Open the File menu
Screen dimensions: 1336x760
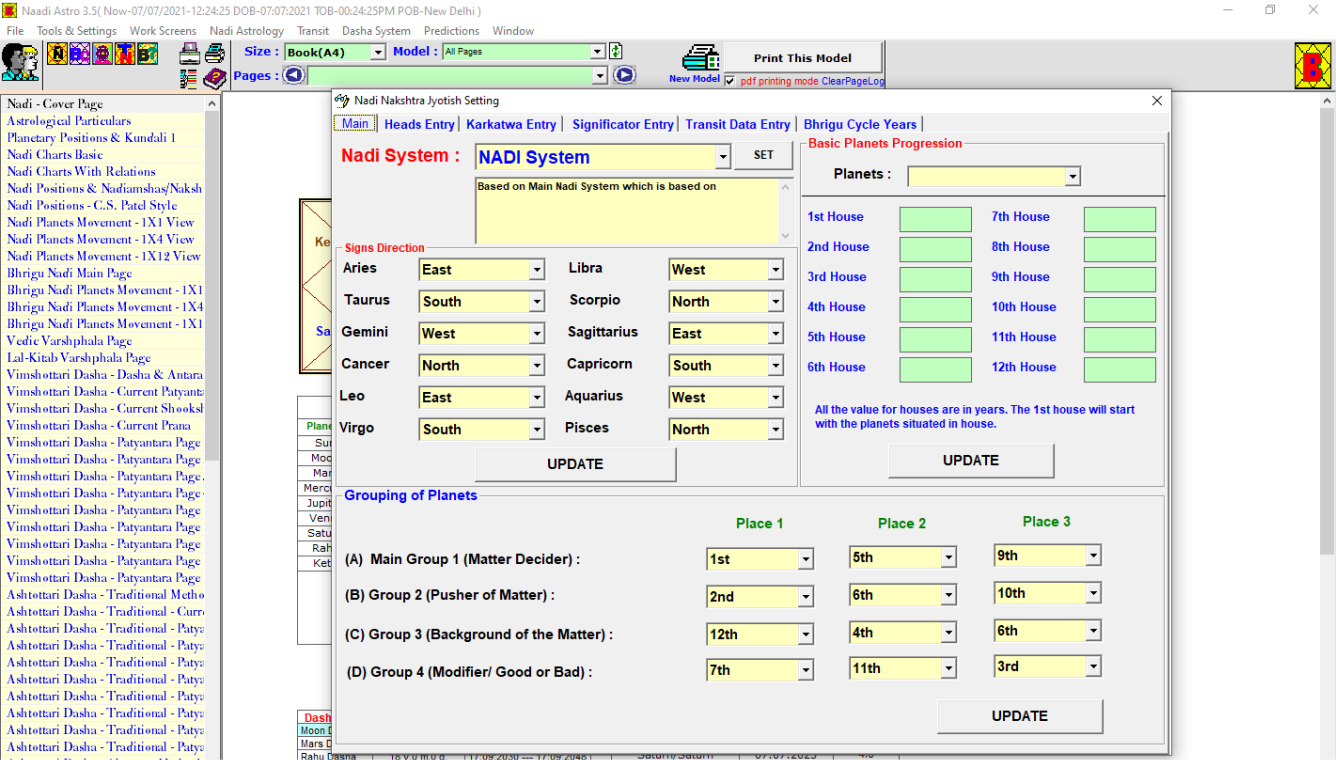coord(15,31)
